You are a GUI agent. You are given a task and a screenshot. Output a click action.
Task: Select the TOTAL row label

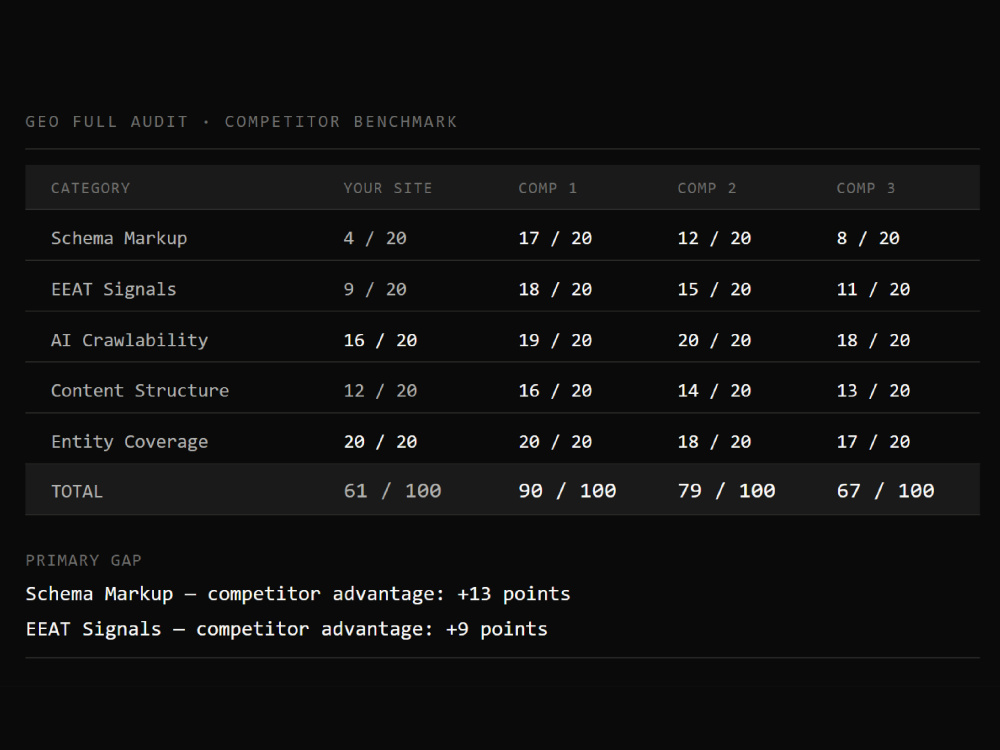(77, 492)
